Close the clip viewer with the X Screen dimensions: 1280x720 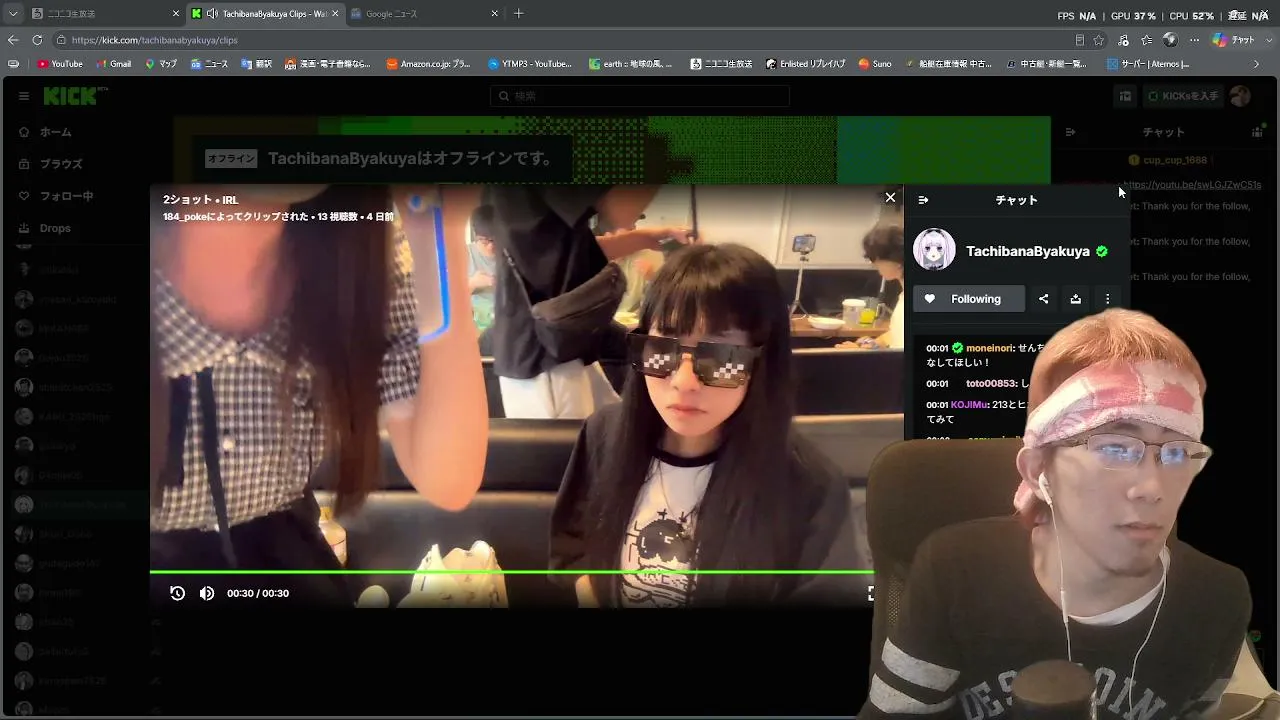tap(890, 198)
